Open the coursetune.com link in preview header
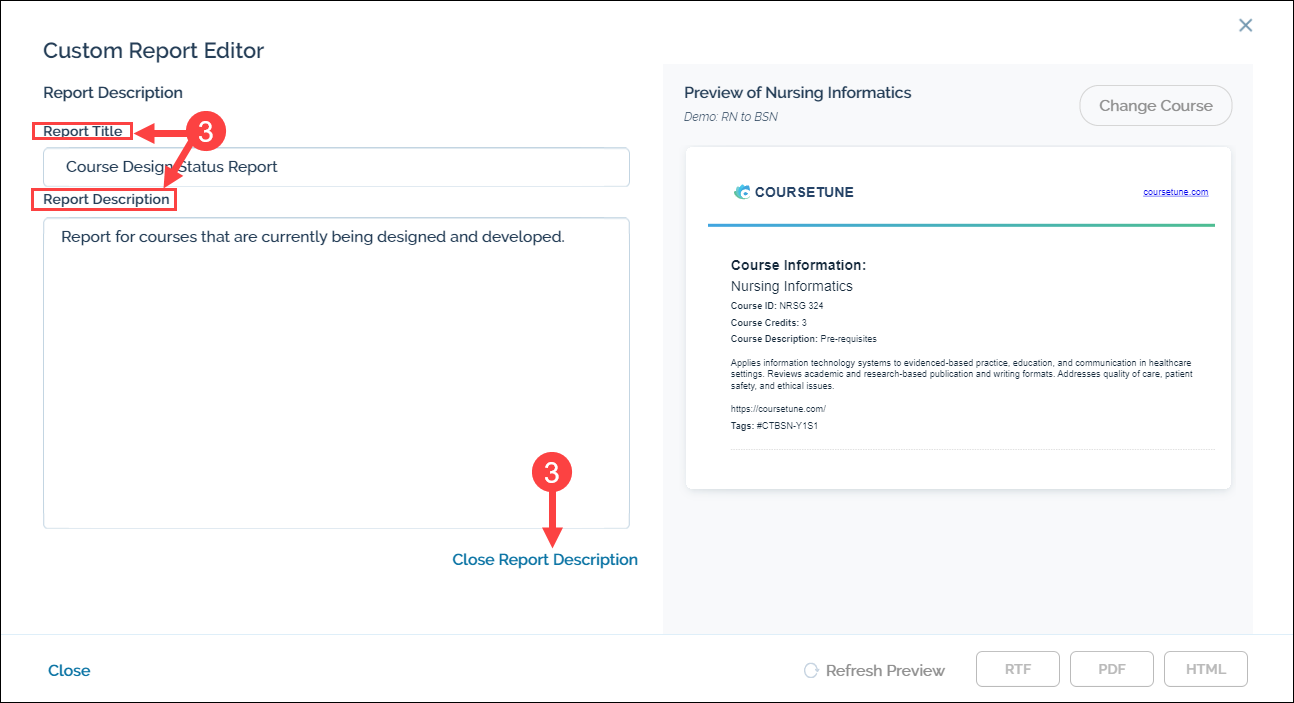This screenshot has width=1294, height=703. click(x=1175, y=192)
